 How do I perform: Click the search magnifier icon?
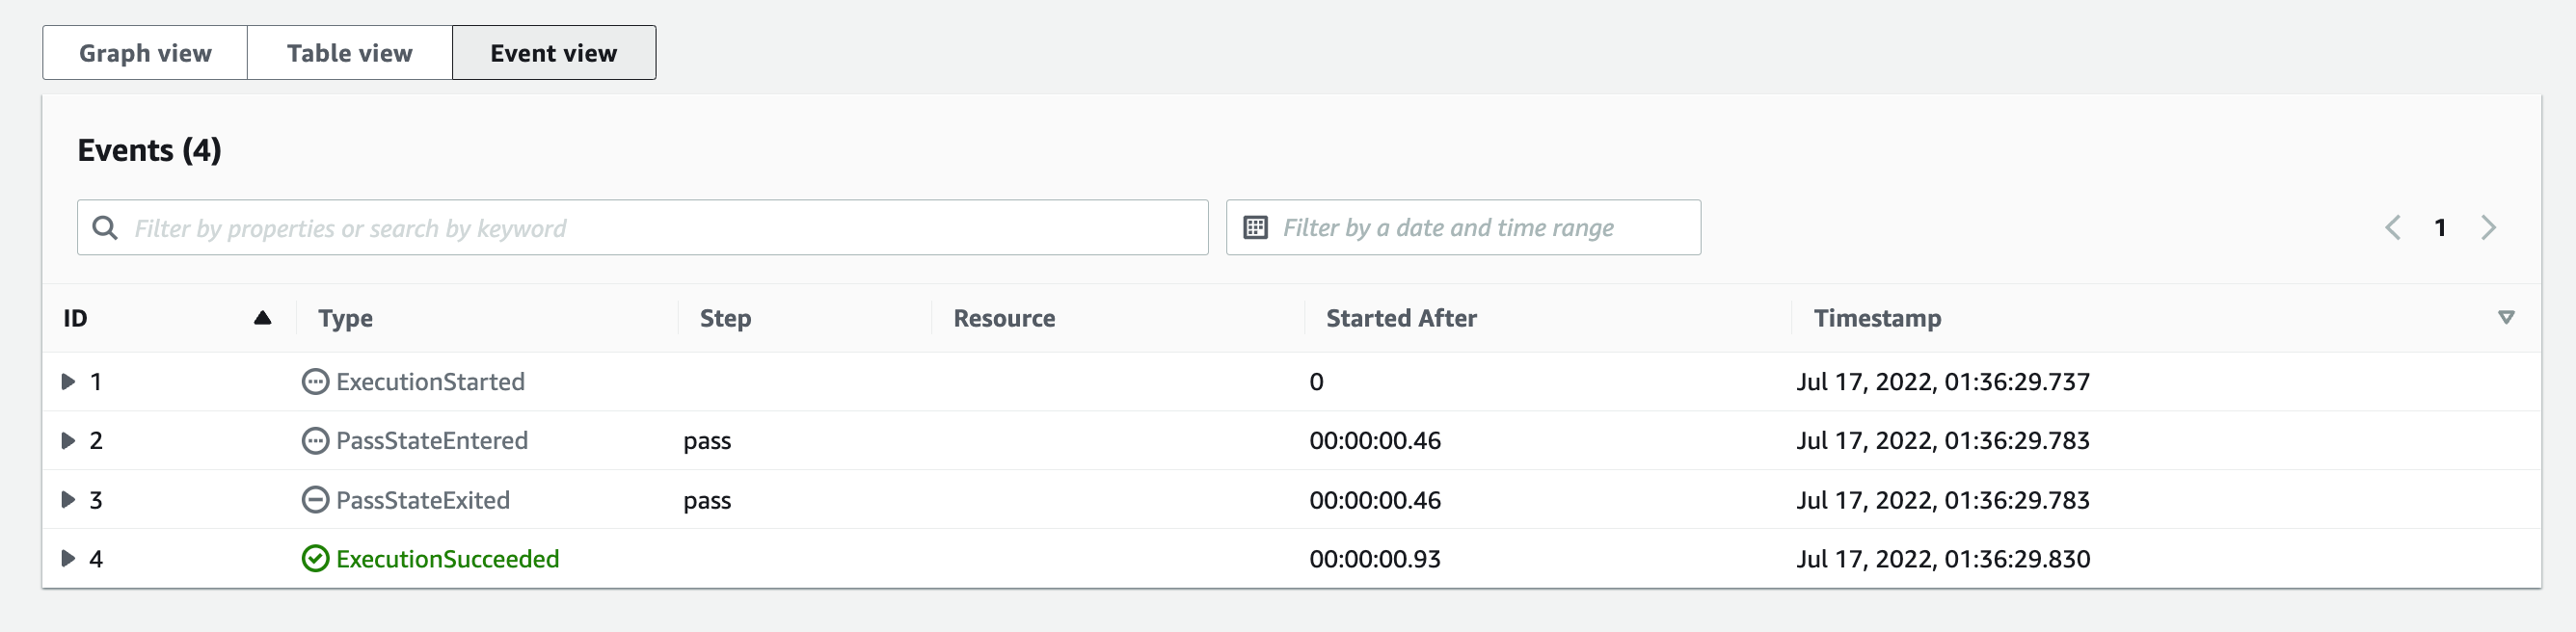click(105, 228)
